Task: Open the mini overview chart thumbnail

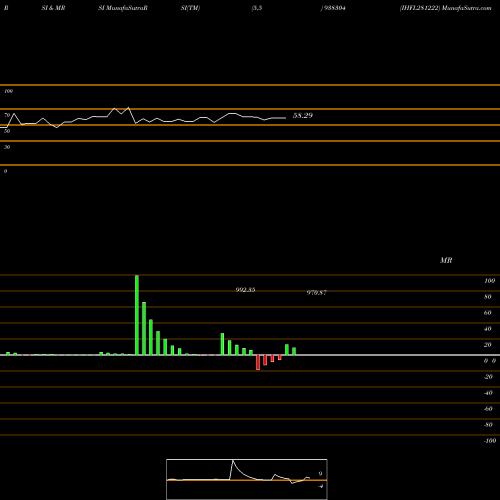Action: [247, 479]
